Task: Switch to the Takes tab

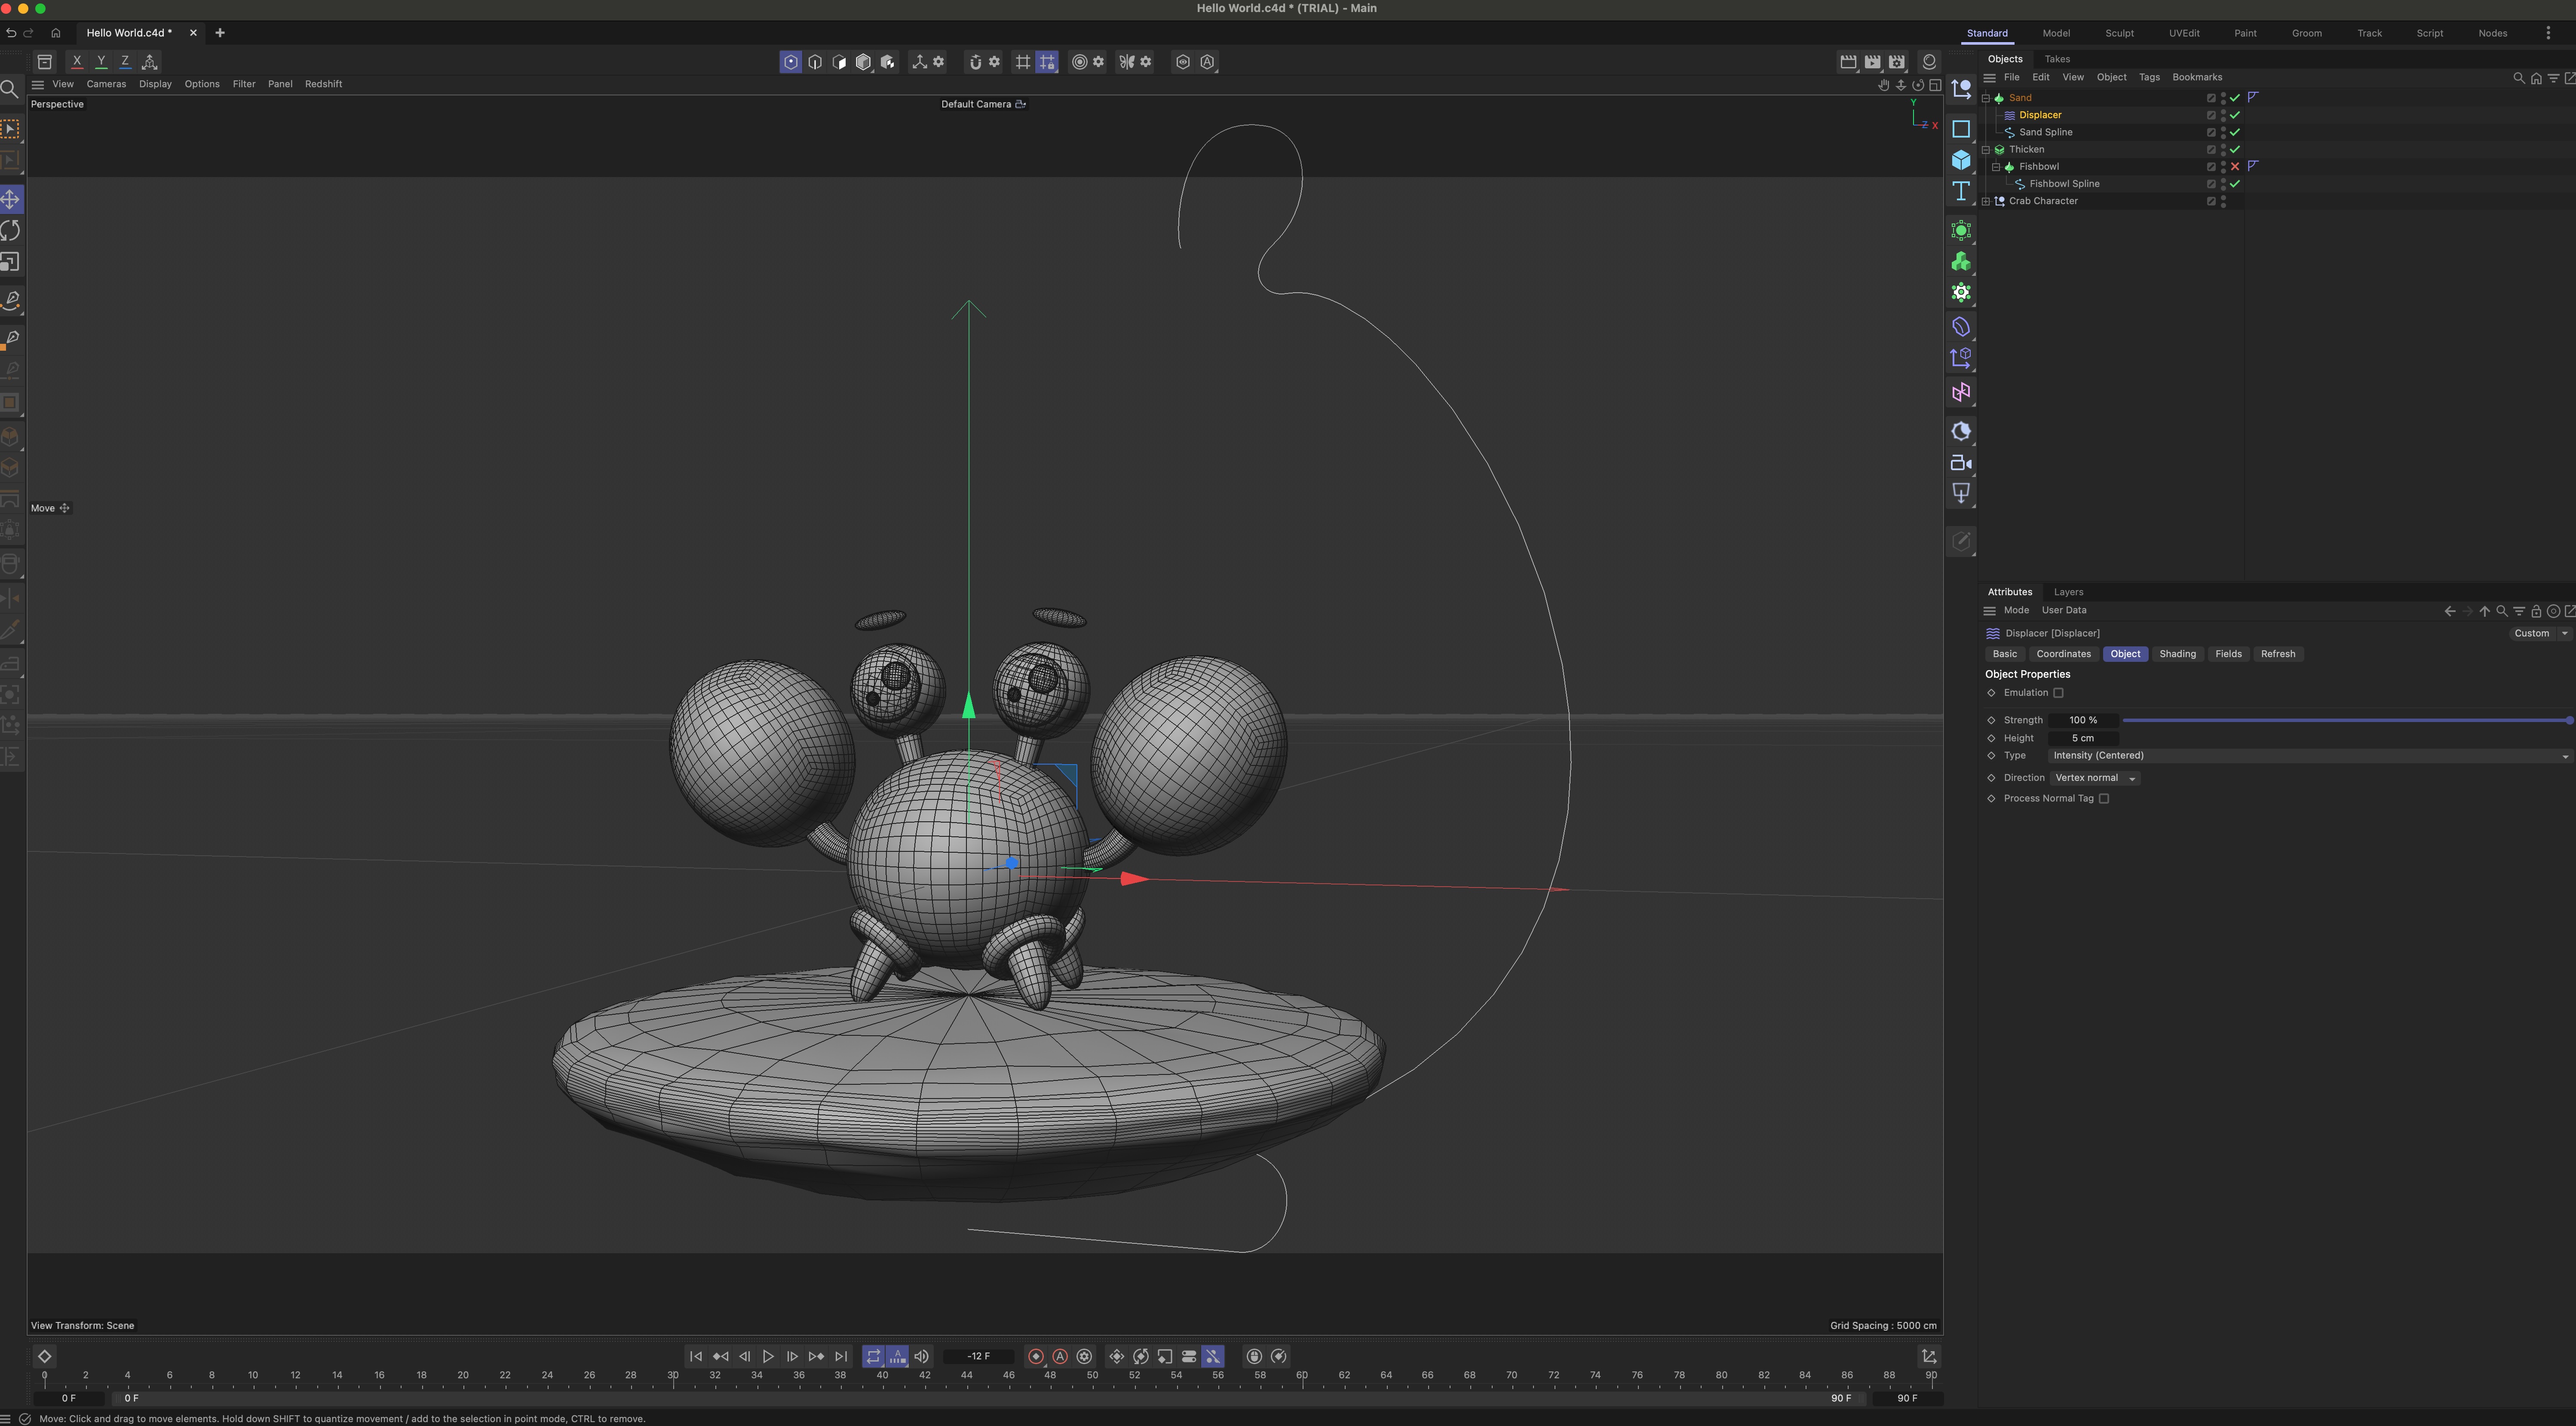Action: pyautogui.click(x=2057, y=59)
